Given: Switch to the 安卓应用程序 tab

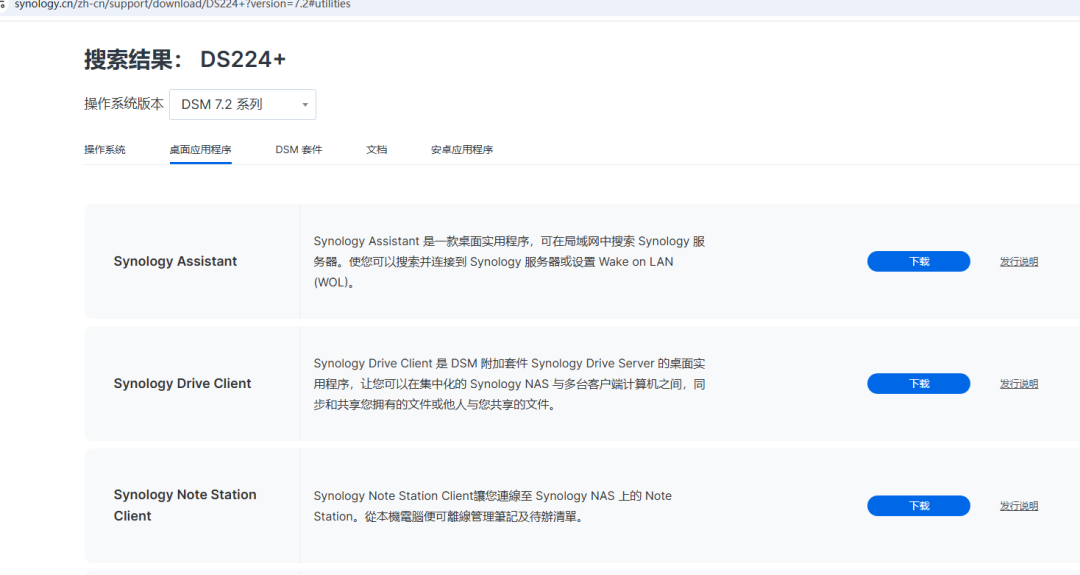Looking at the screenshot, I should 462,150.
